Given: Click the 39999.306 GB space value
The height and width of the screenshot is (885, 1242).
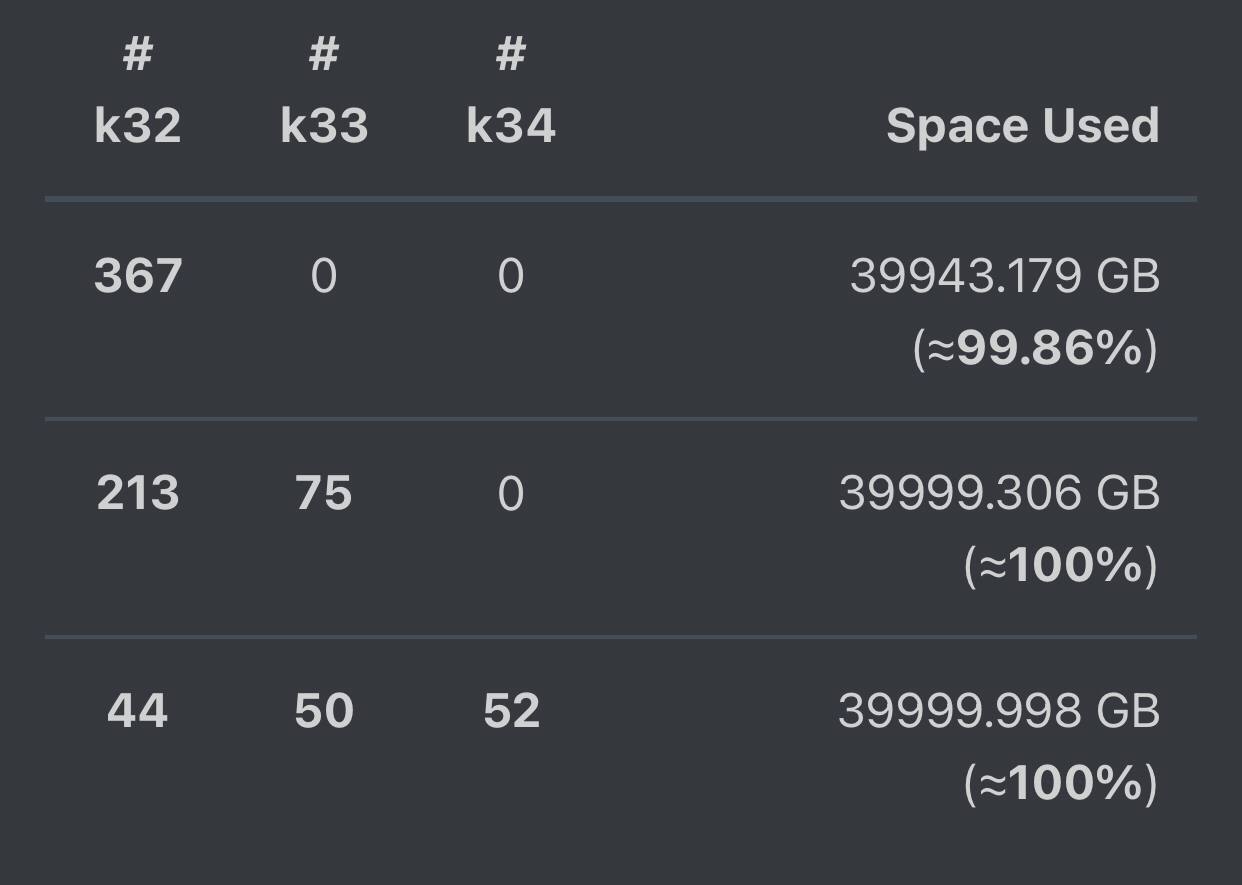Looking at the screenshot, I should (999, 493).
